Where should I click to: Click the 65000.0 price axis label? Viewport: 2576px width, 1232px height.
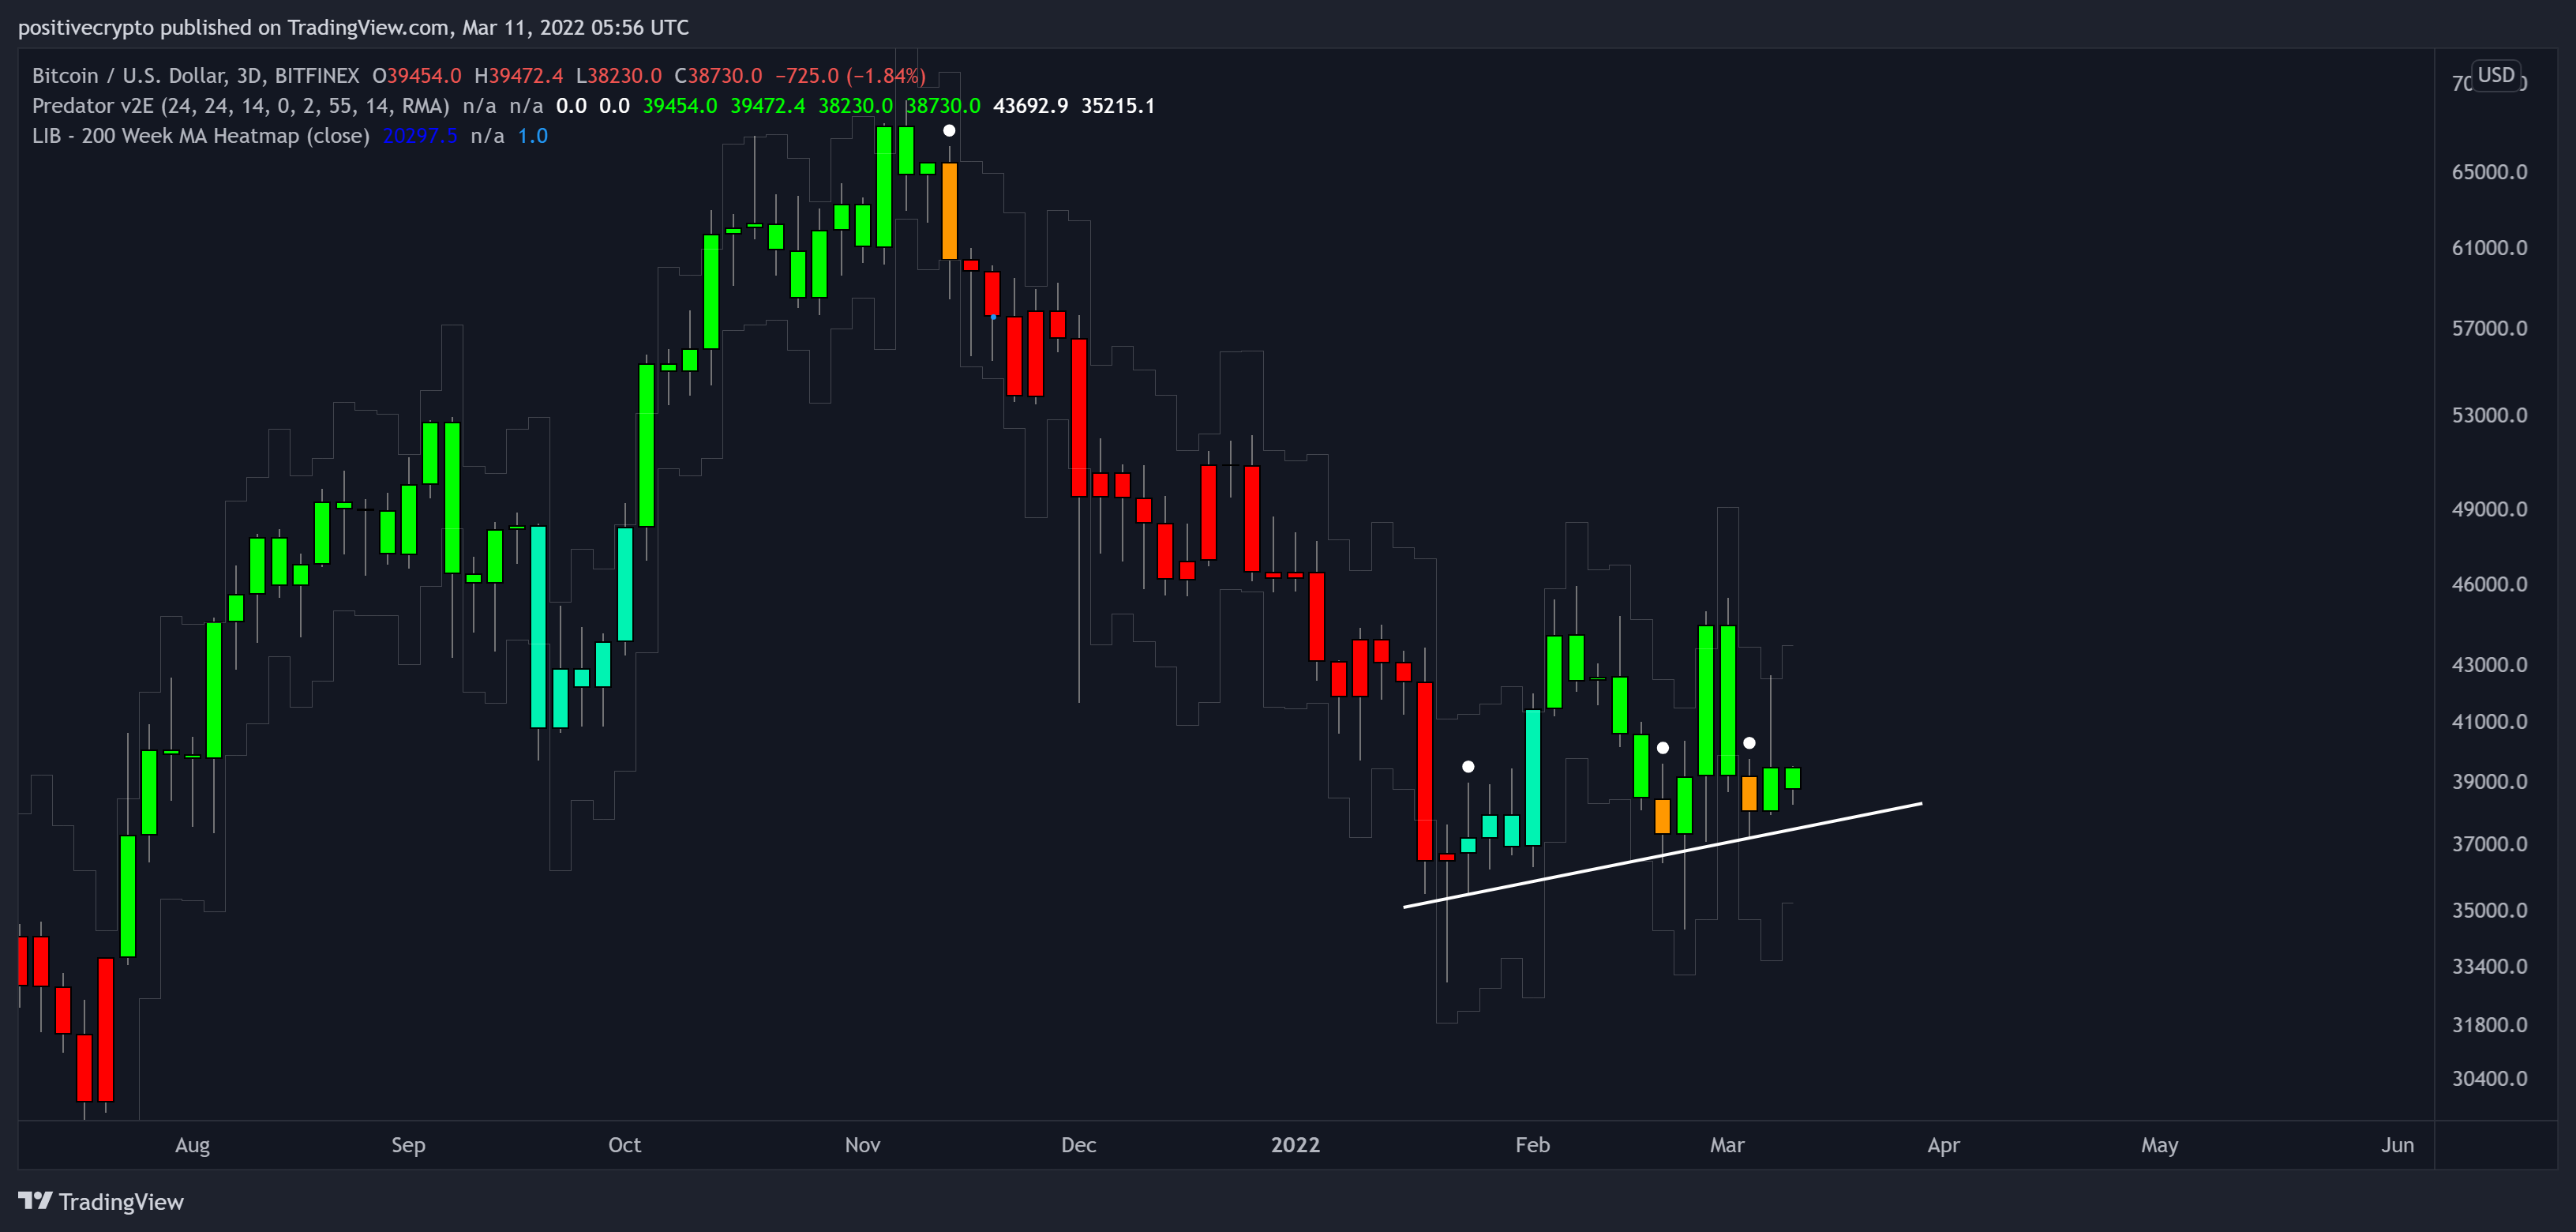click(x=2488, y=172)
